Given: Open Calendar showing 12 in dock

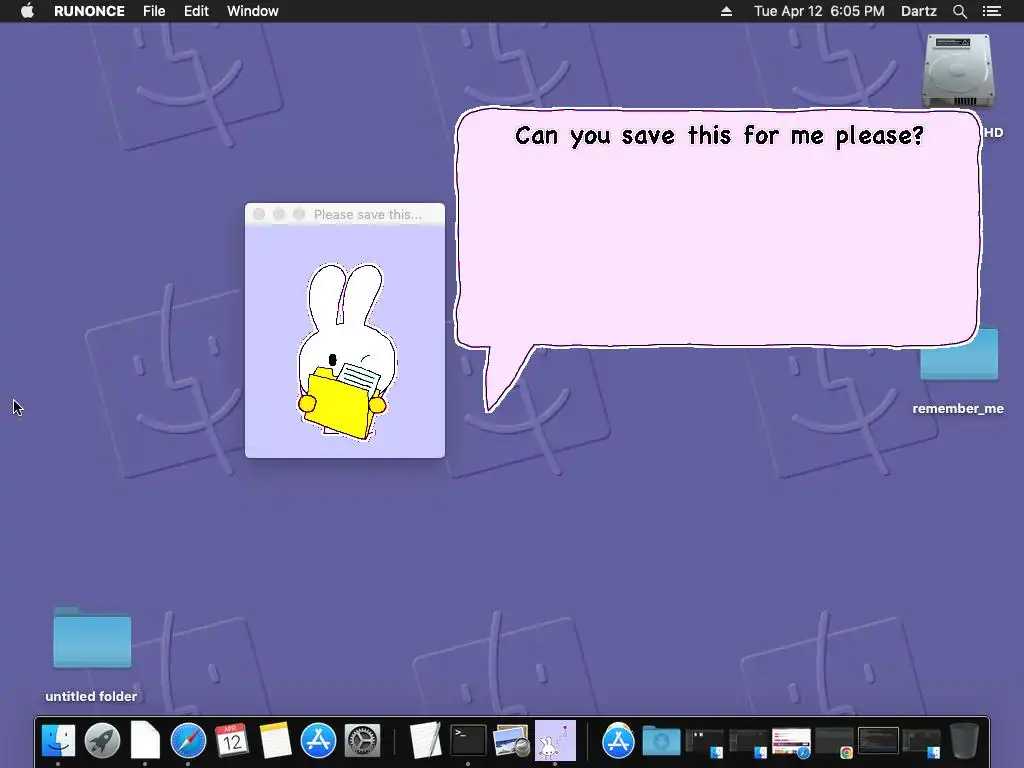Looking at the screenshot, I should (232, 741).
